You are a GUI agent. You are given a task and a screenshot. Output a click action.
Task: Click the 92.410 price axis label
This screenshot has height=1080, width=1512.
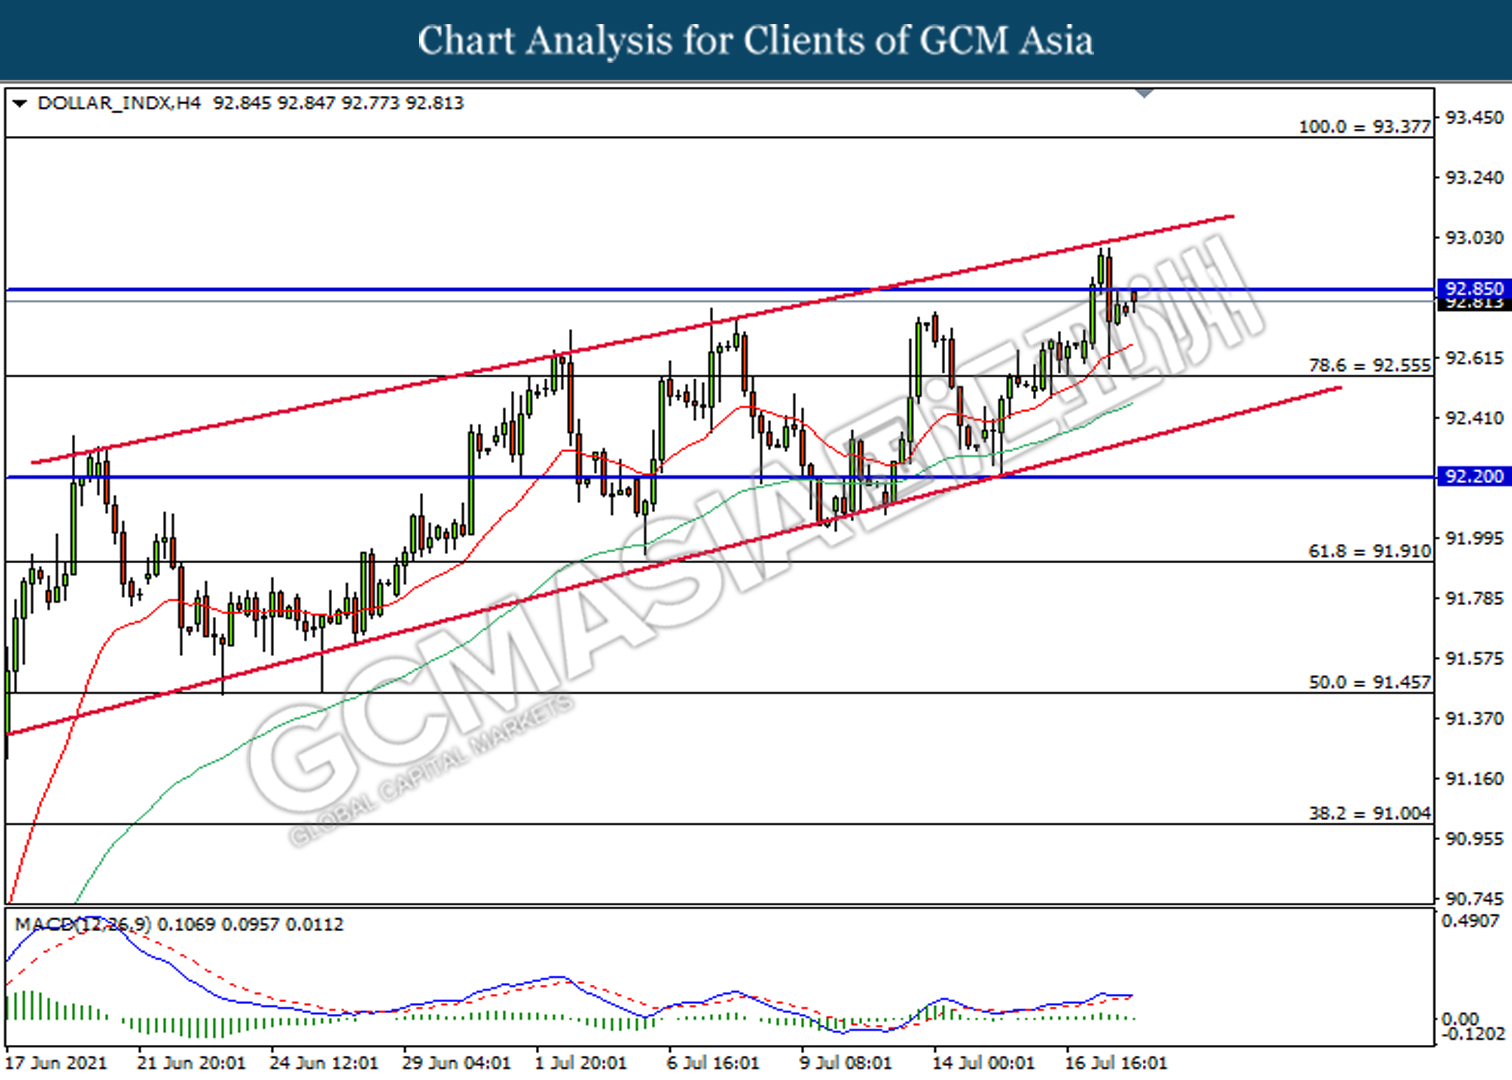[1474, 418]
